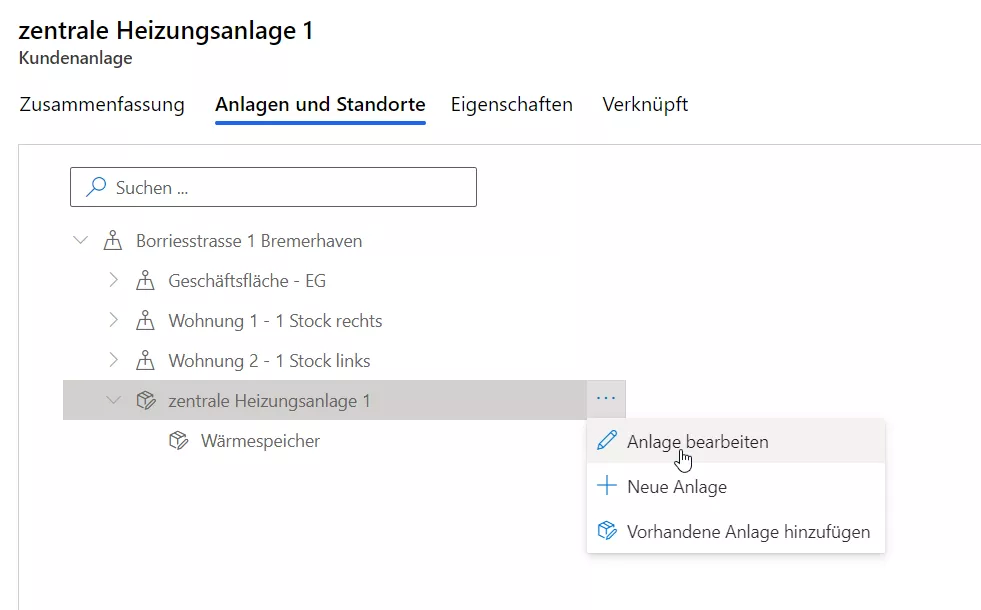This screenshot has width=981, height=610.
Task: Choose Anlage bearbeiten from the context menu
Action: pos(697,441)
